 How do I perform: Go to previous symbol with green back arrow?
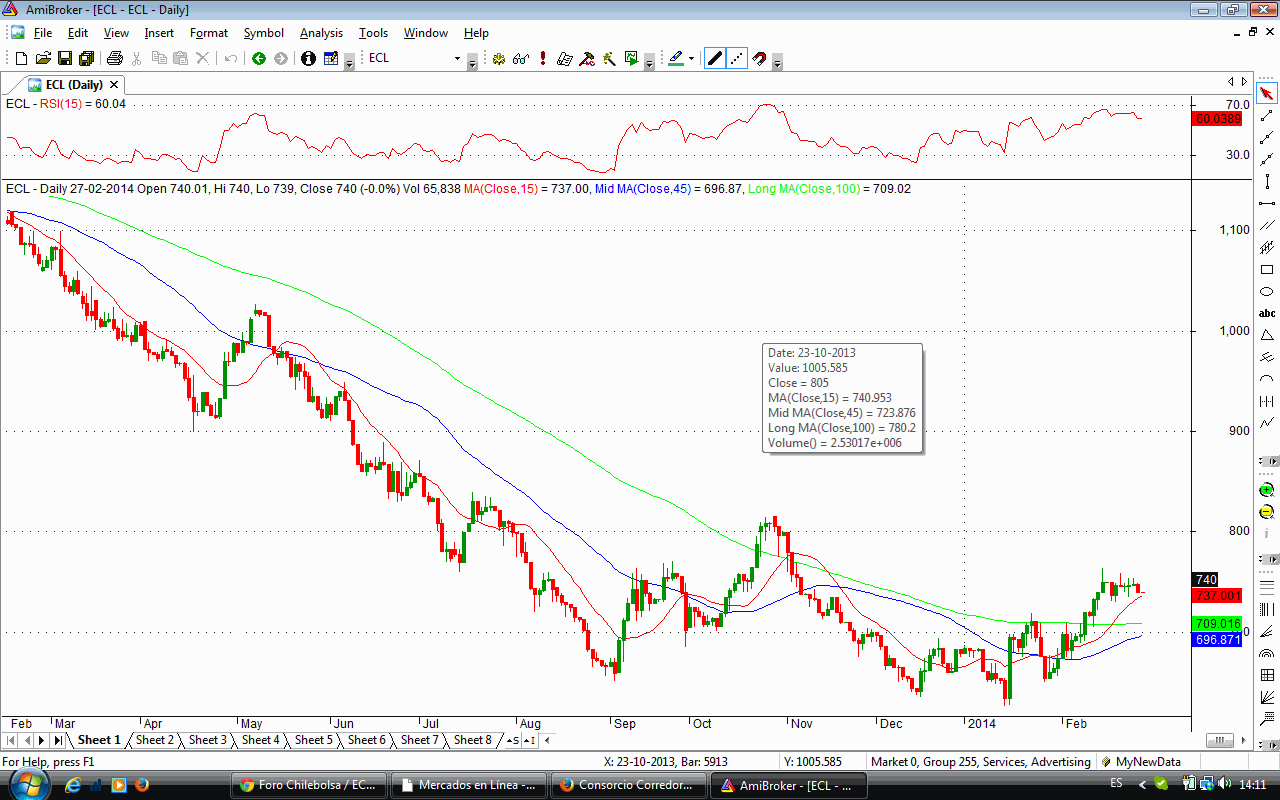tap(259, 59)
